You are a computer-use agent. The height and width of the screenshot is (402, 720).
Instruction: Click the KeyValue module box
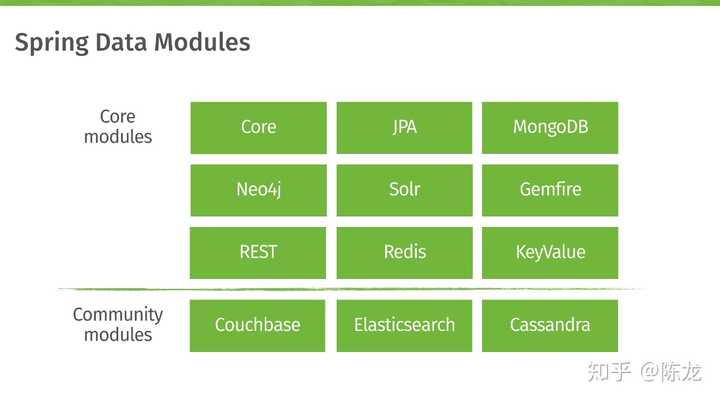point(550,252)
